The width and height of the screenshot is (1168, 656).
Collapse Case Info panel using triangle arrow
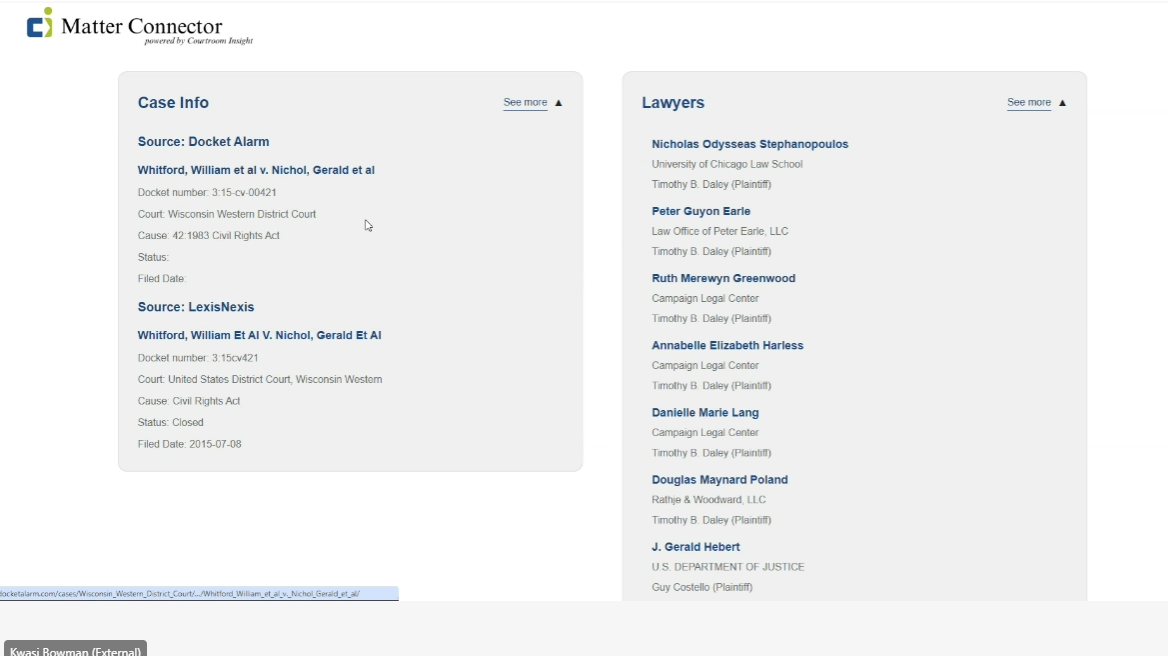pos(559,103)
